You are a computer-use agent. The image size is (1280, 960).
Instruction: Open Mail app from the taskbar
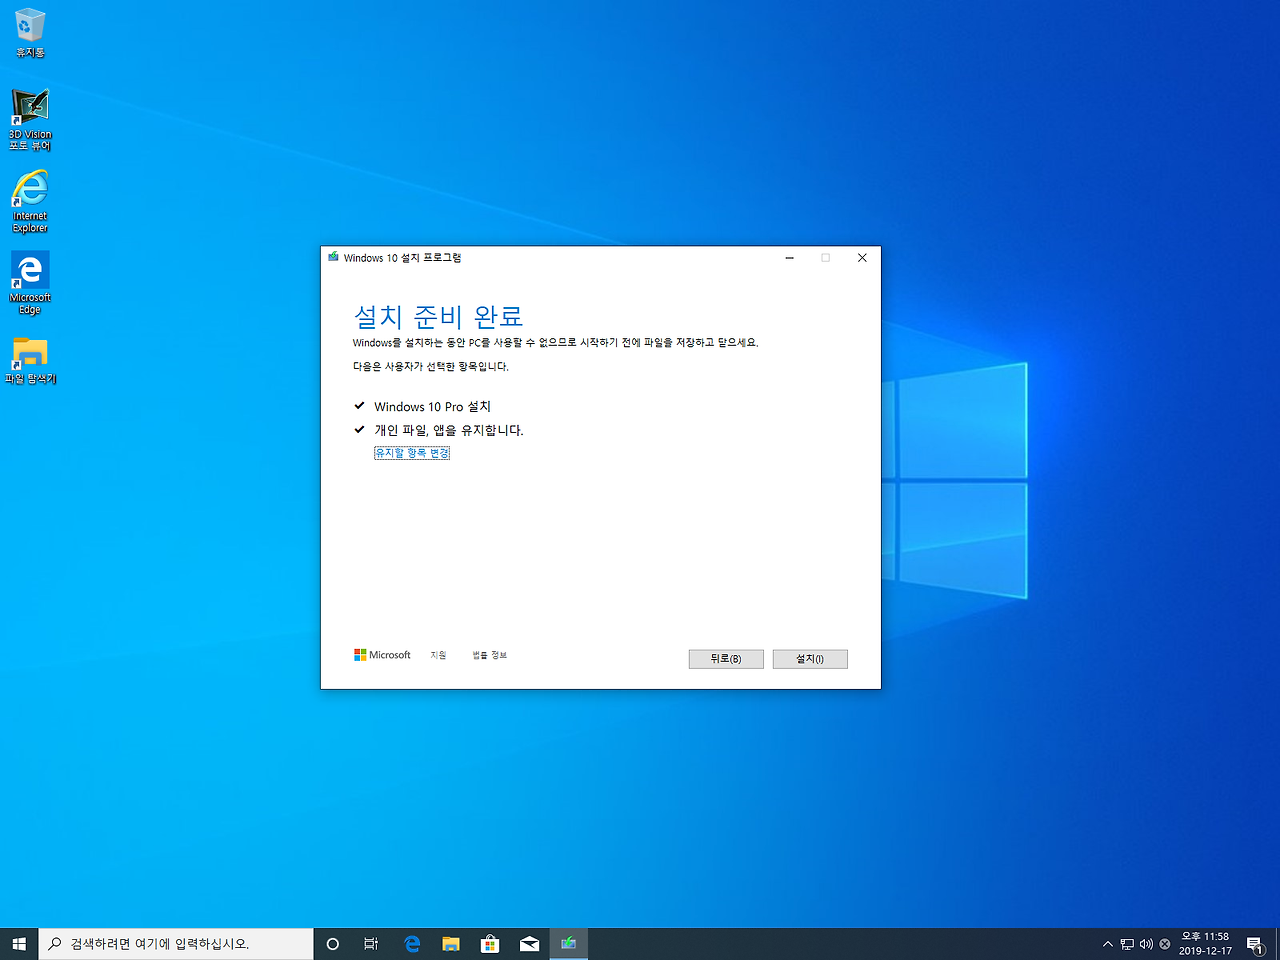529,944
